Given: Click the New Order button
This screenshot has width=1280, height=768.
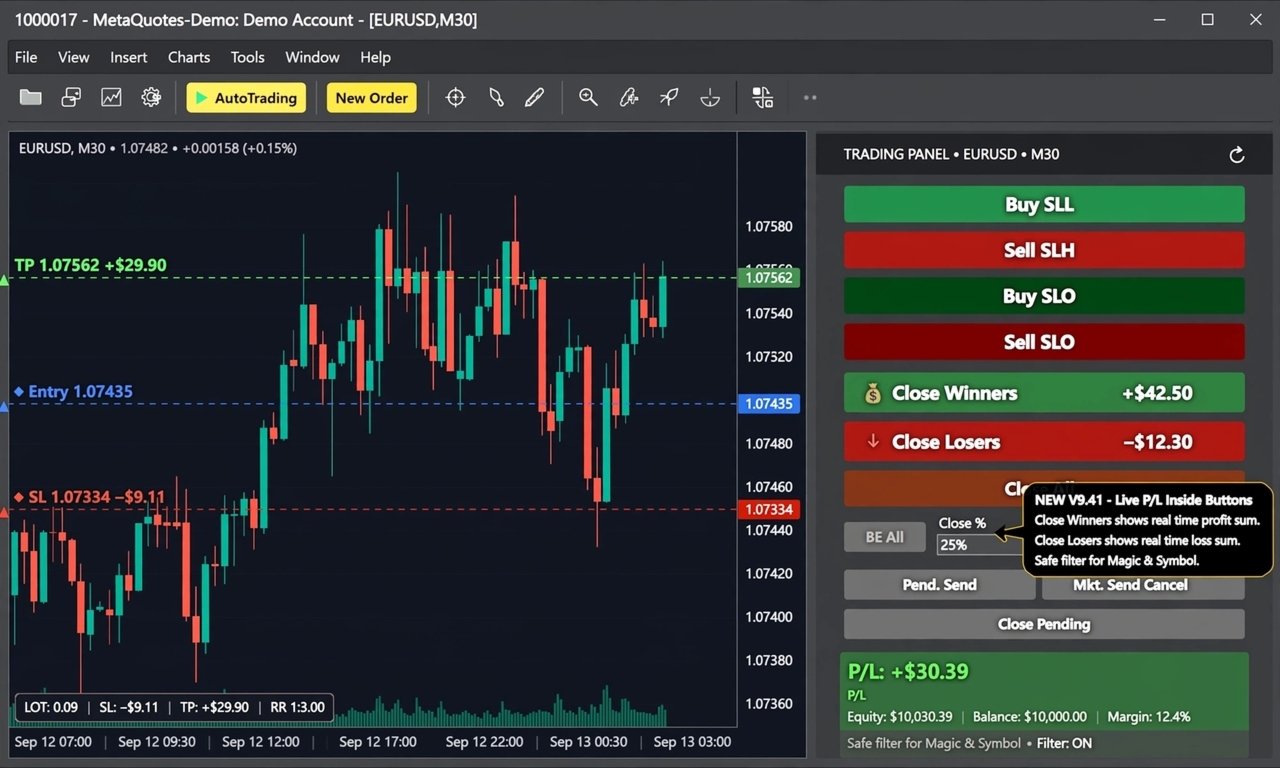Looking at the screenshot, I should click(x=372, y=98).
